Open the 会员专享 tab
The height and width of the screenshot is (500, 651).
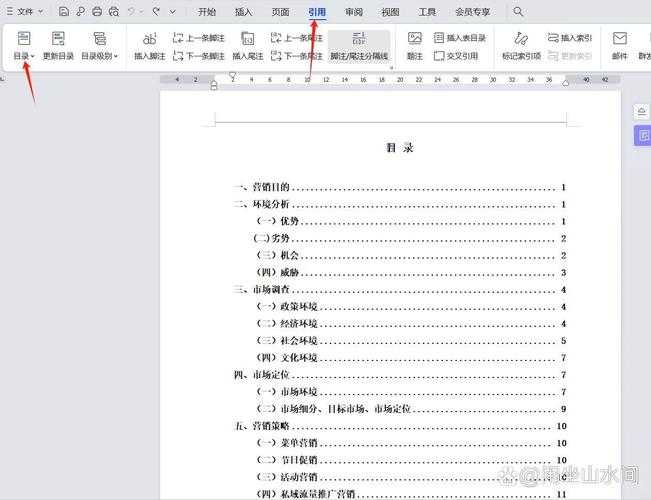473,12
